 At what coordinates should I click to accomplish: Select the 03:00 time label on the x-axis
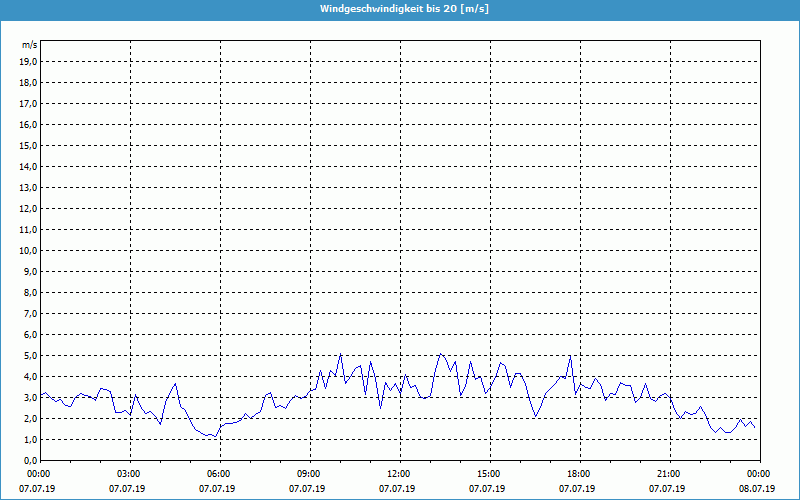[129, 473]
